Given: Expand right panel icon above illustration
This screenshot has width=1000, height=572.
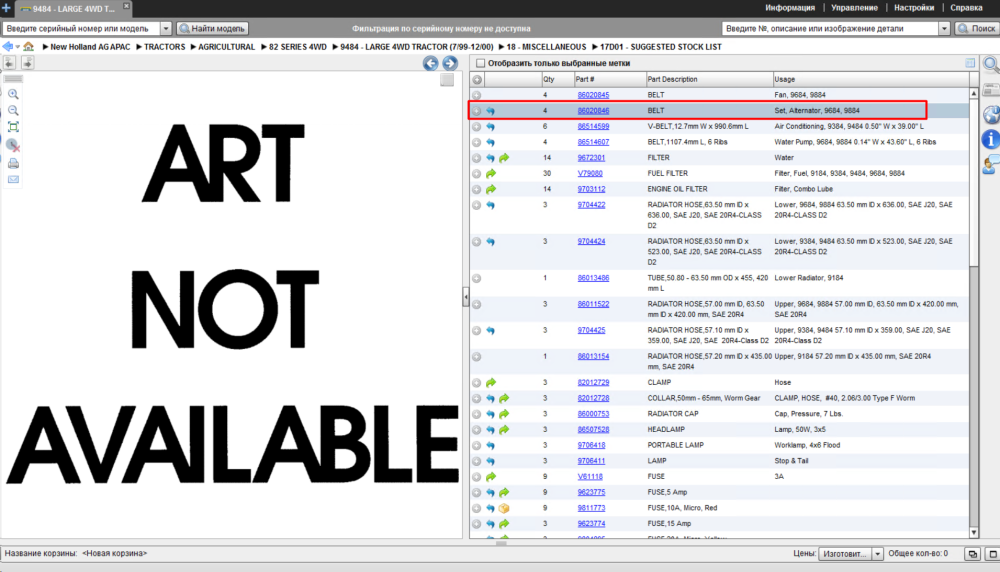Looking at the screenshot, I should click(x=27, y=62).
